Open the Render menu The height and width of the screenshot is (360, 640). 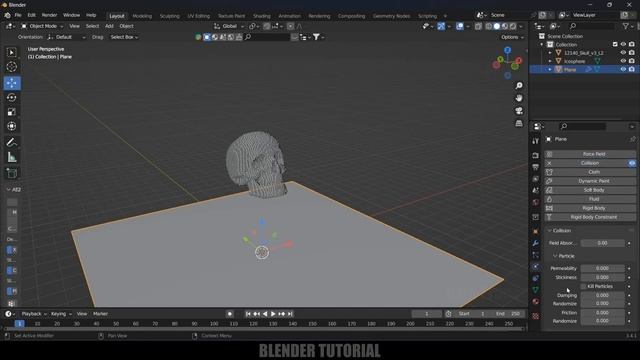coord(49,15)
